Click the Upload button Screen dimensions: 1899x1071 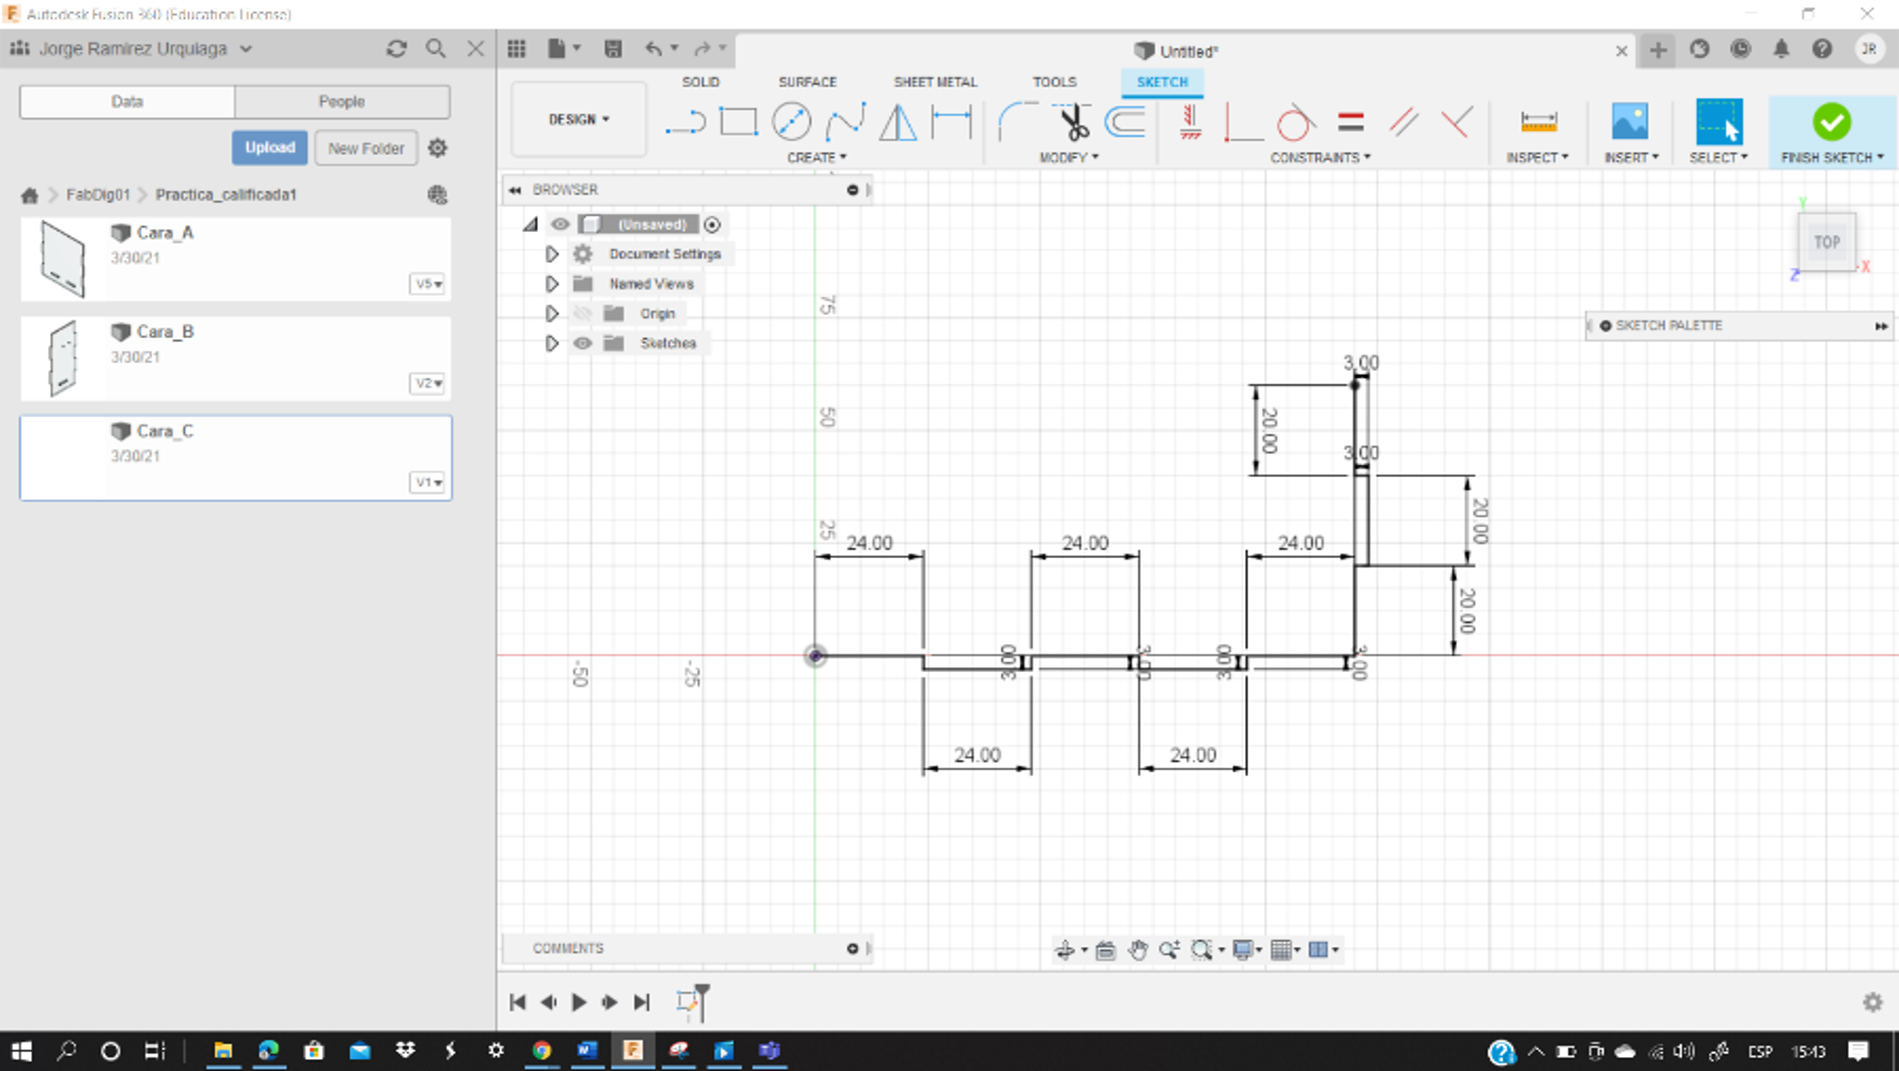click(x=269, y=147)
